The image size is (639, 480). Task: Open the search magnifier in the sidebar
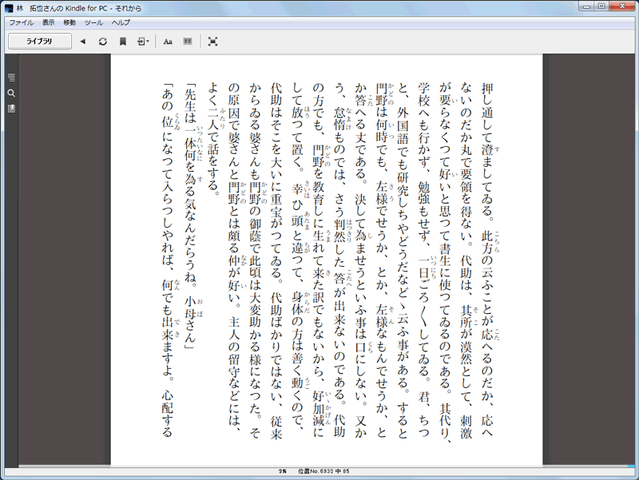click(11, 93)
